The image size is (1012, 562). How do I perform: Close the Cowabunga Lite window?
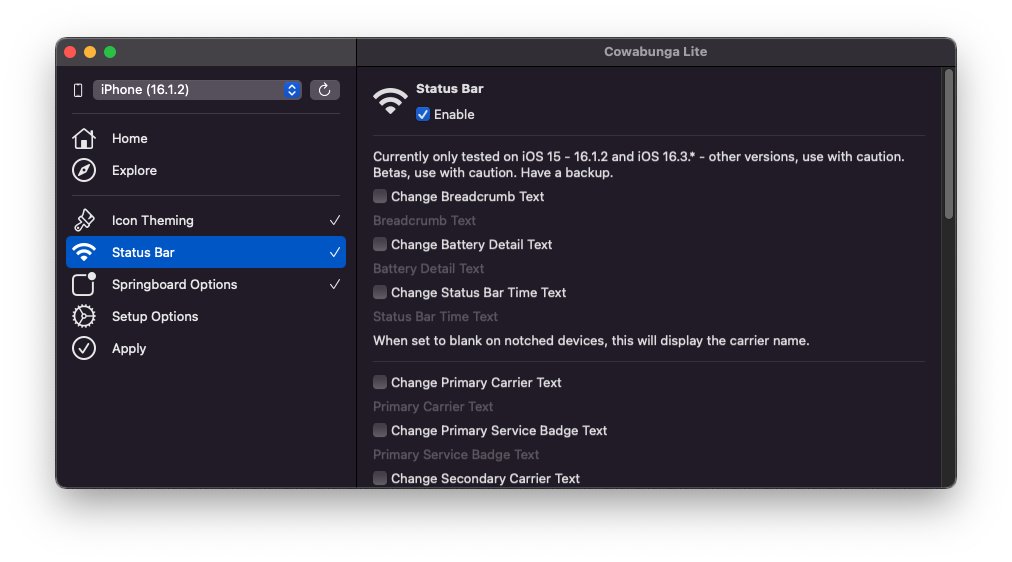(x=70, y=52)
